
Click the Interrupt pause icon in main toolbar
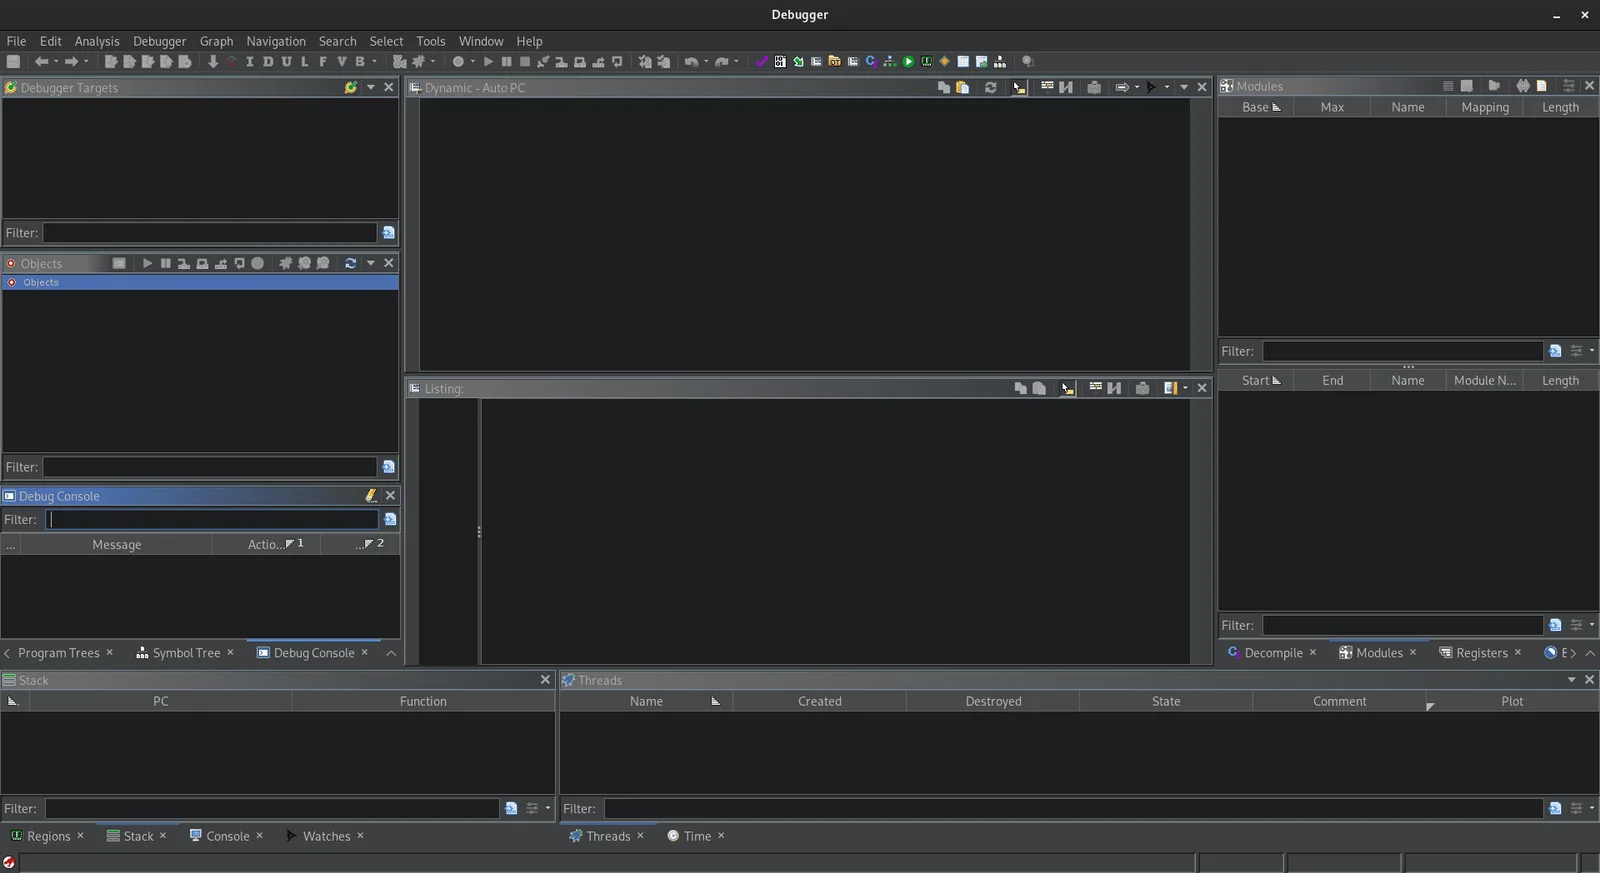click(507, 61)
